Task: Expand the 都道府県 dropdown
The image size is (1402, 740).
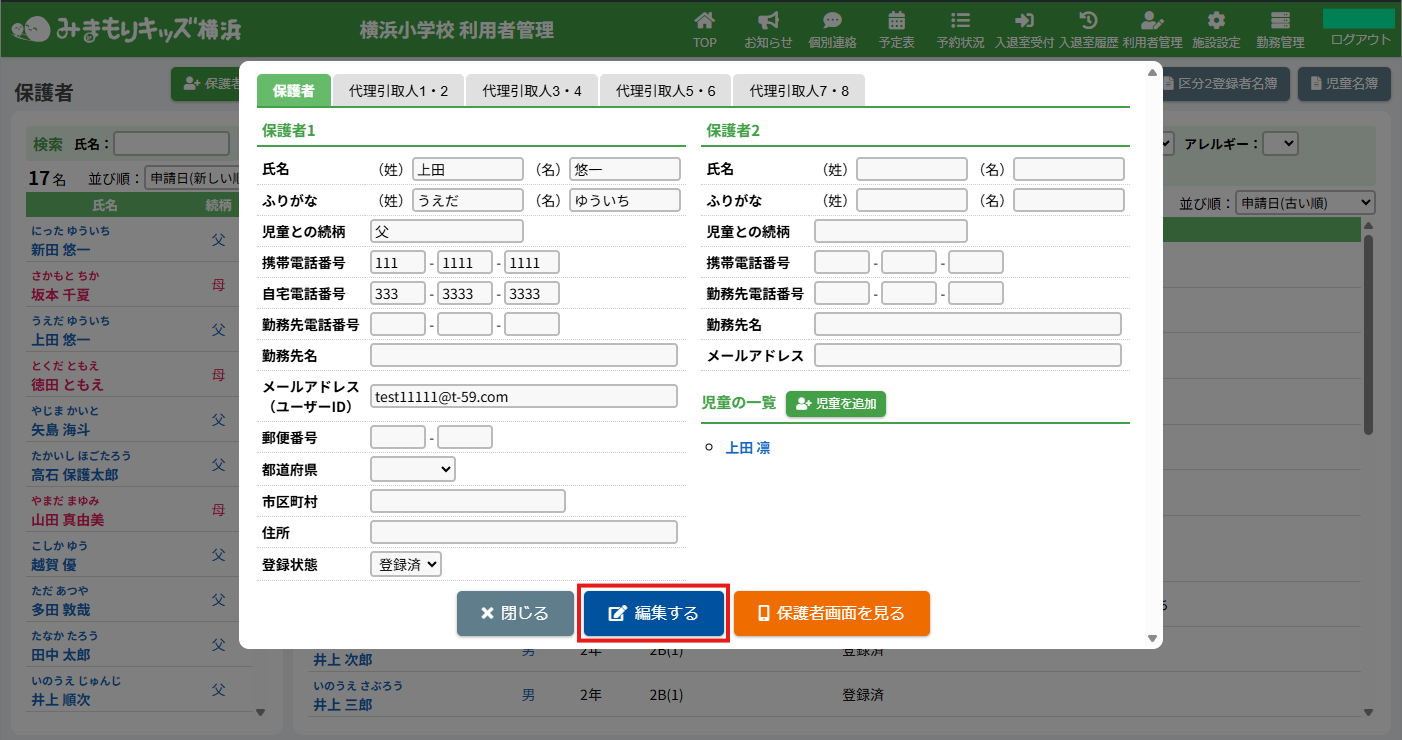Action: 412,469
